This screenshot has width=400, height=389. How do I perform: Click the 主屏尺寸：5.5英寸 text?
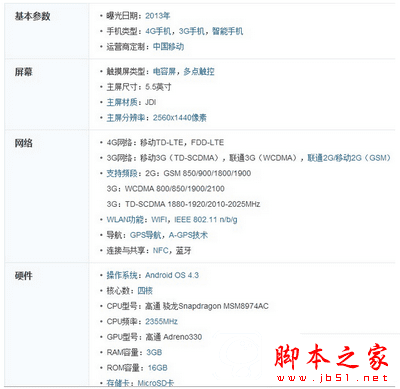(x=139, y=87)
